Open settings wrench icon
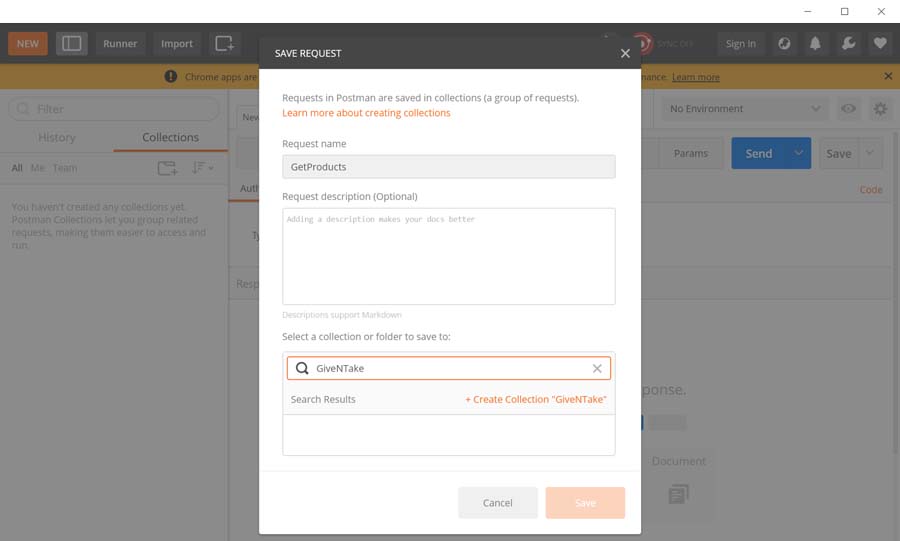This screenshot has width=900, height=541. pyautogui.click(x=848, y=44)
